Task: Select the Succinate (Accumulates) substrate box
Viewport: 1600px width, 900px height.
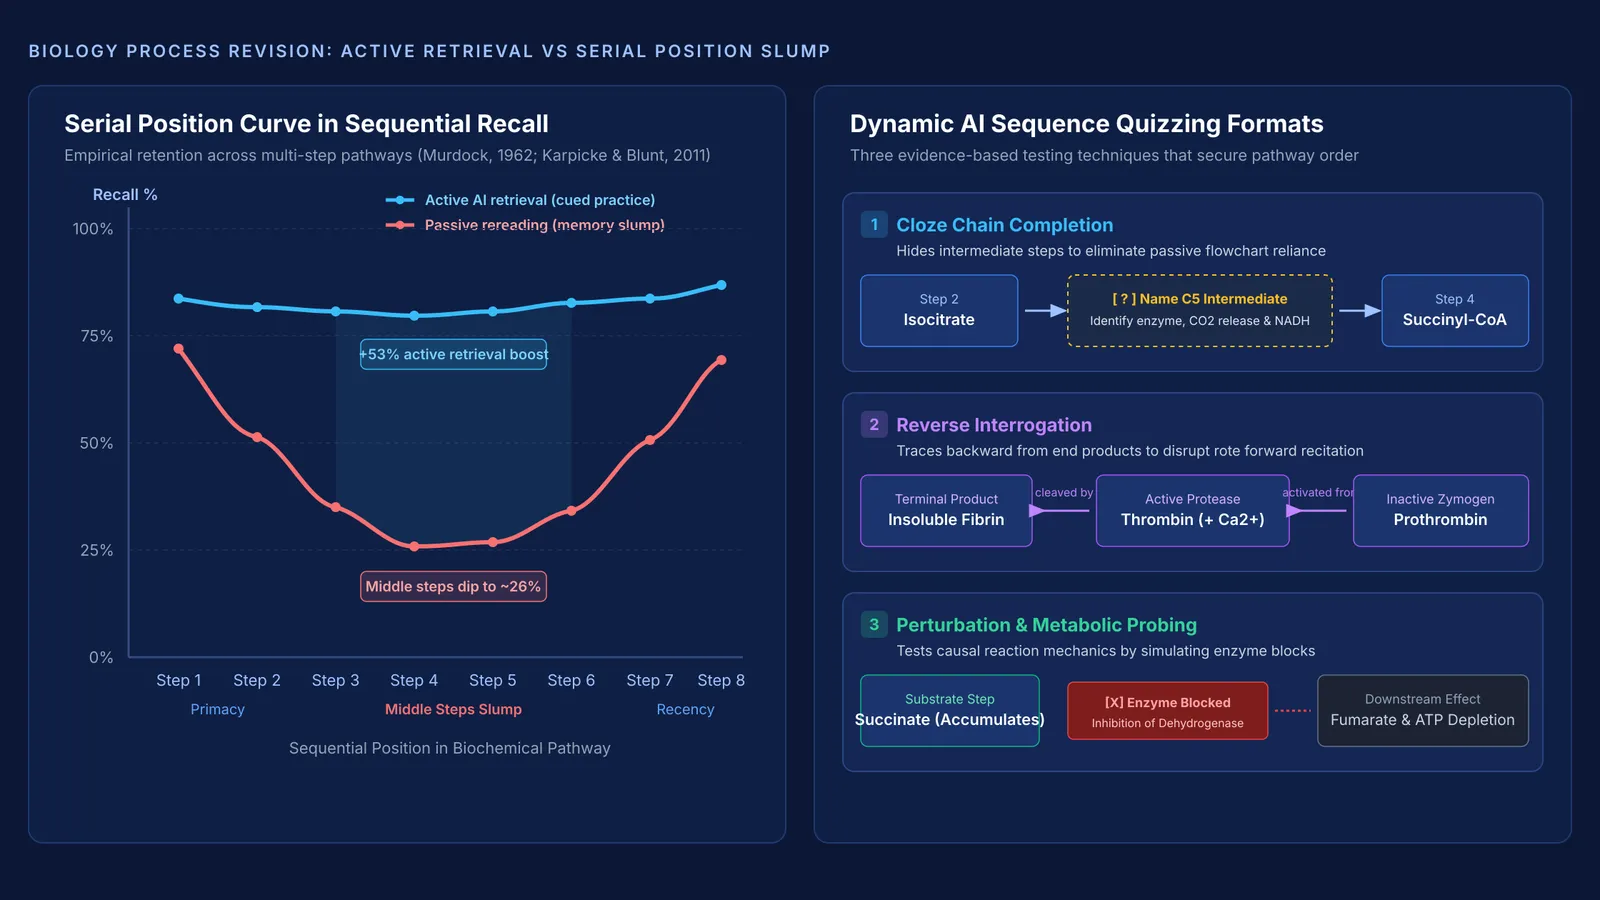Action: [x=949, y=710]
